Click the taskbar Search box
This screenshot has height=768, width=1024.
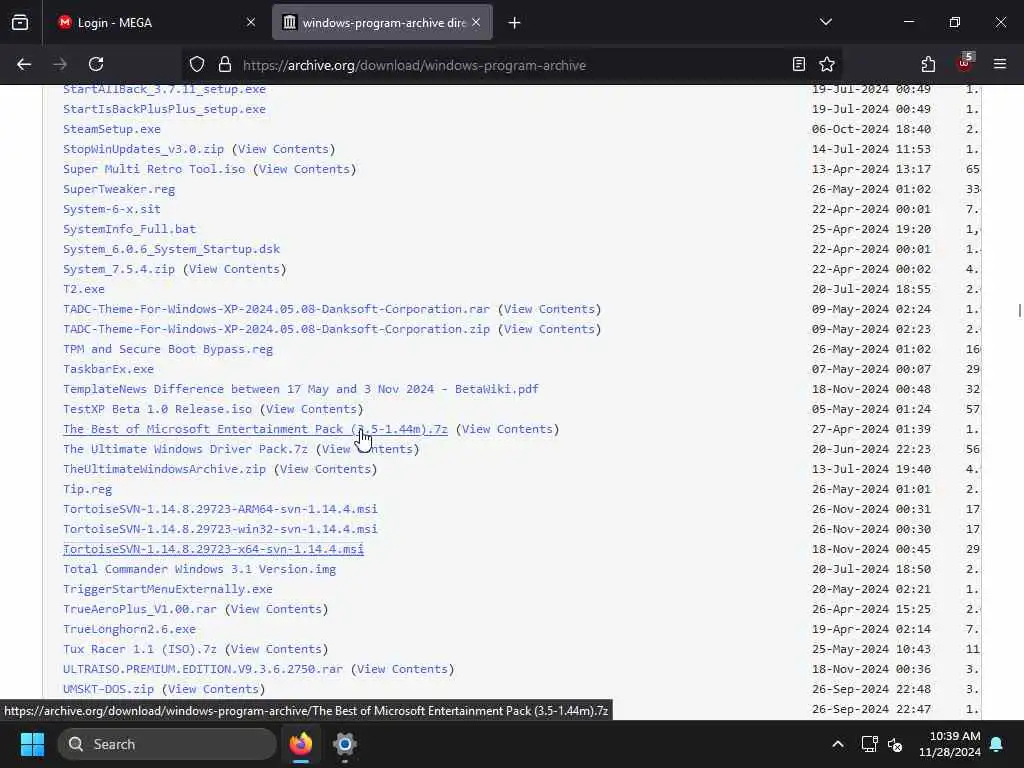[x=167, y=744]
